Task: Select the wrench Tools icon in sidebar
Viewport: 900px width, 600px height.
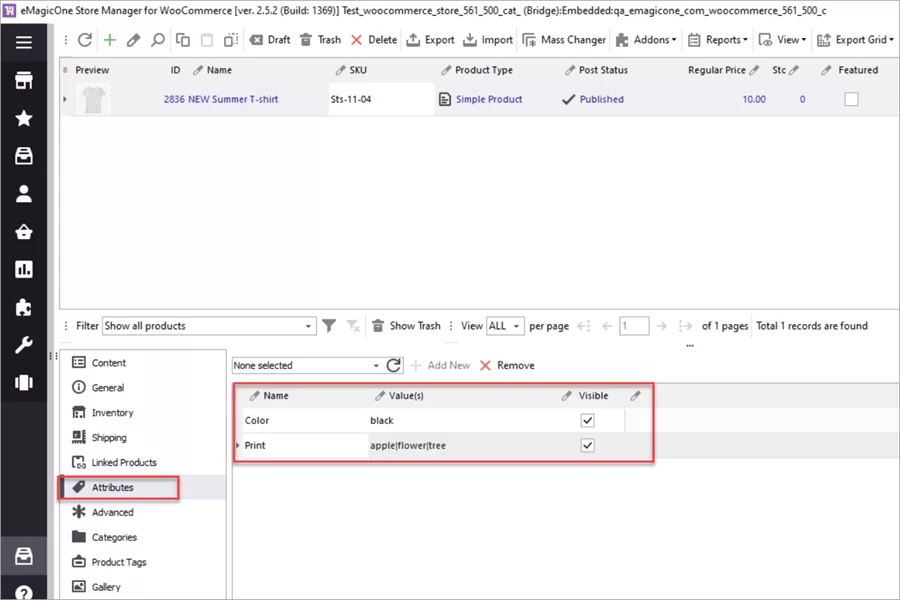Action: [24, 342]
